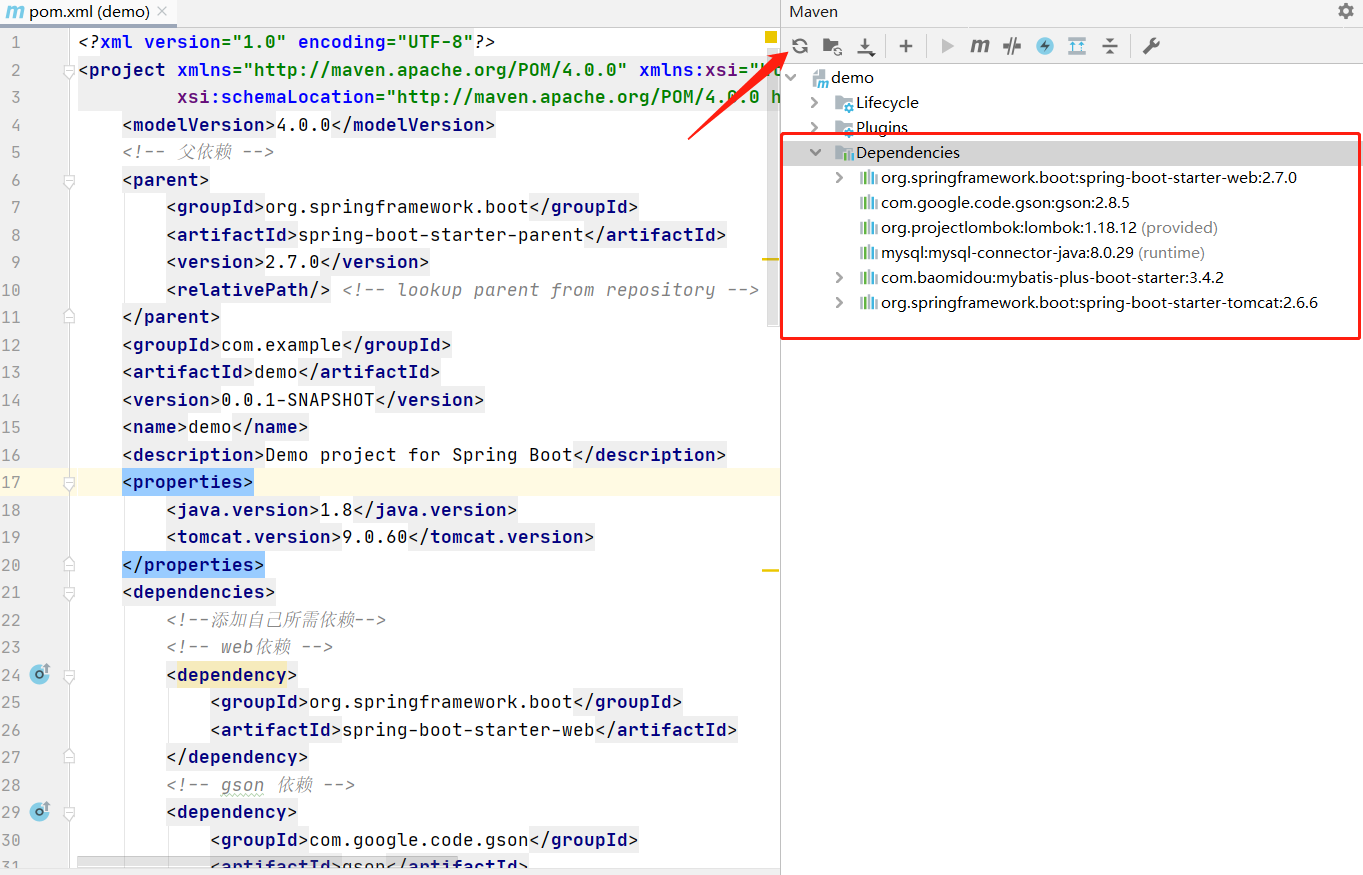
Task: Fold the project element on line 2
Action: tap(69, 70)
